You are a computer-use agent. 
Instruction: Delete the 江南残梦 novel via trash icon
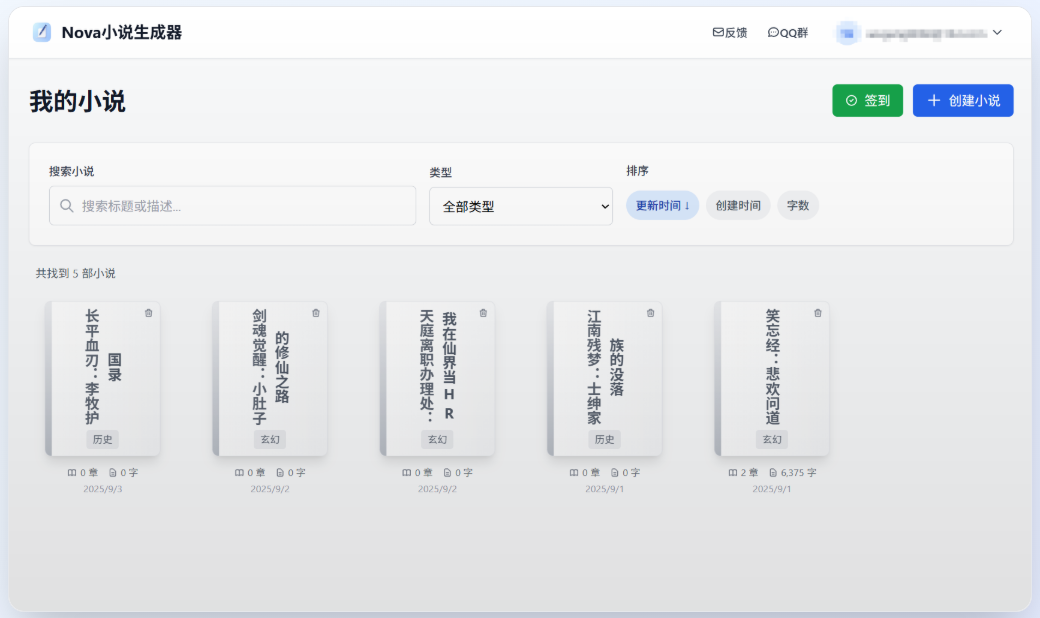point(650,313)
